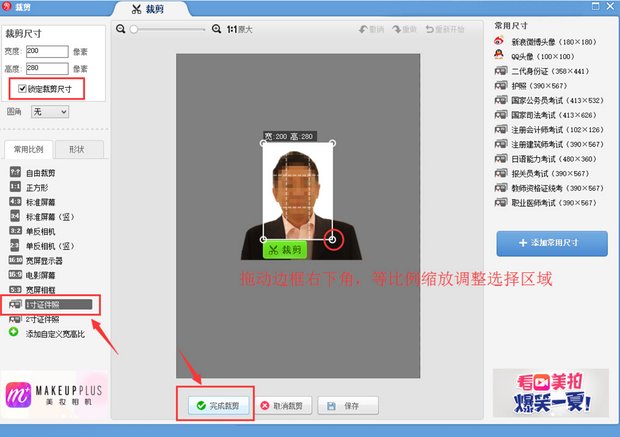Select 护照 (390×567) preset
620x437 pixels.
(x=531, y=85)
